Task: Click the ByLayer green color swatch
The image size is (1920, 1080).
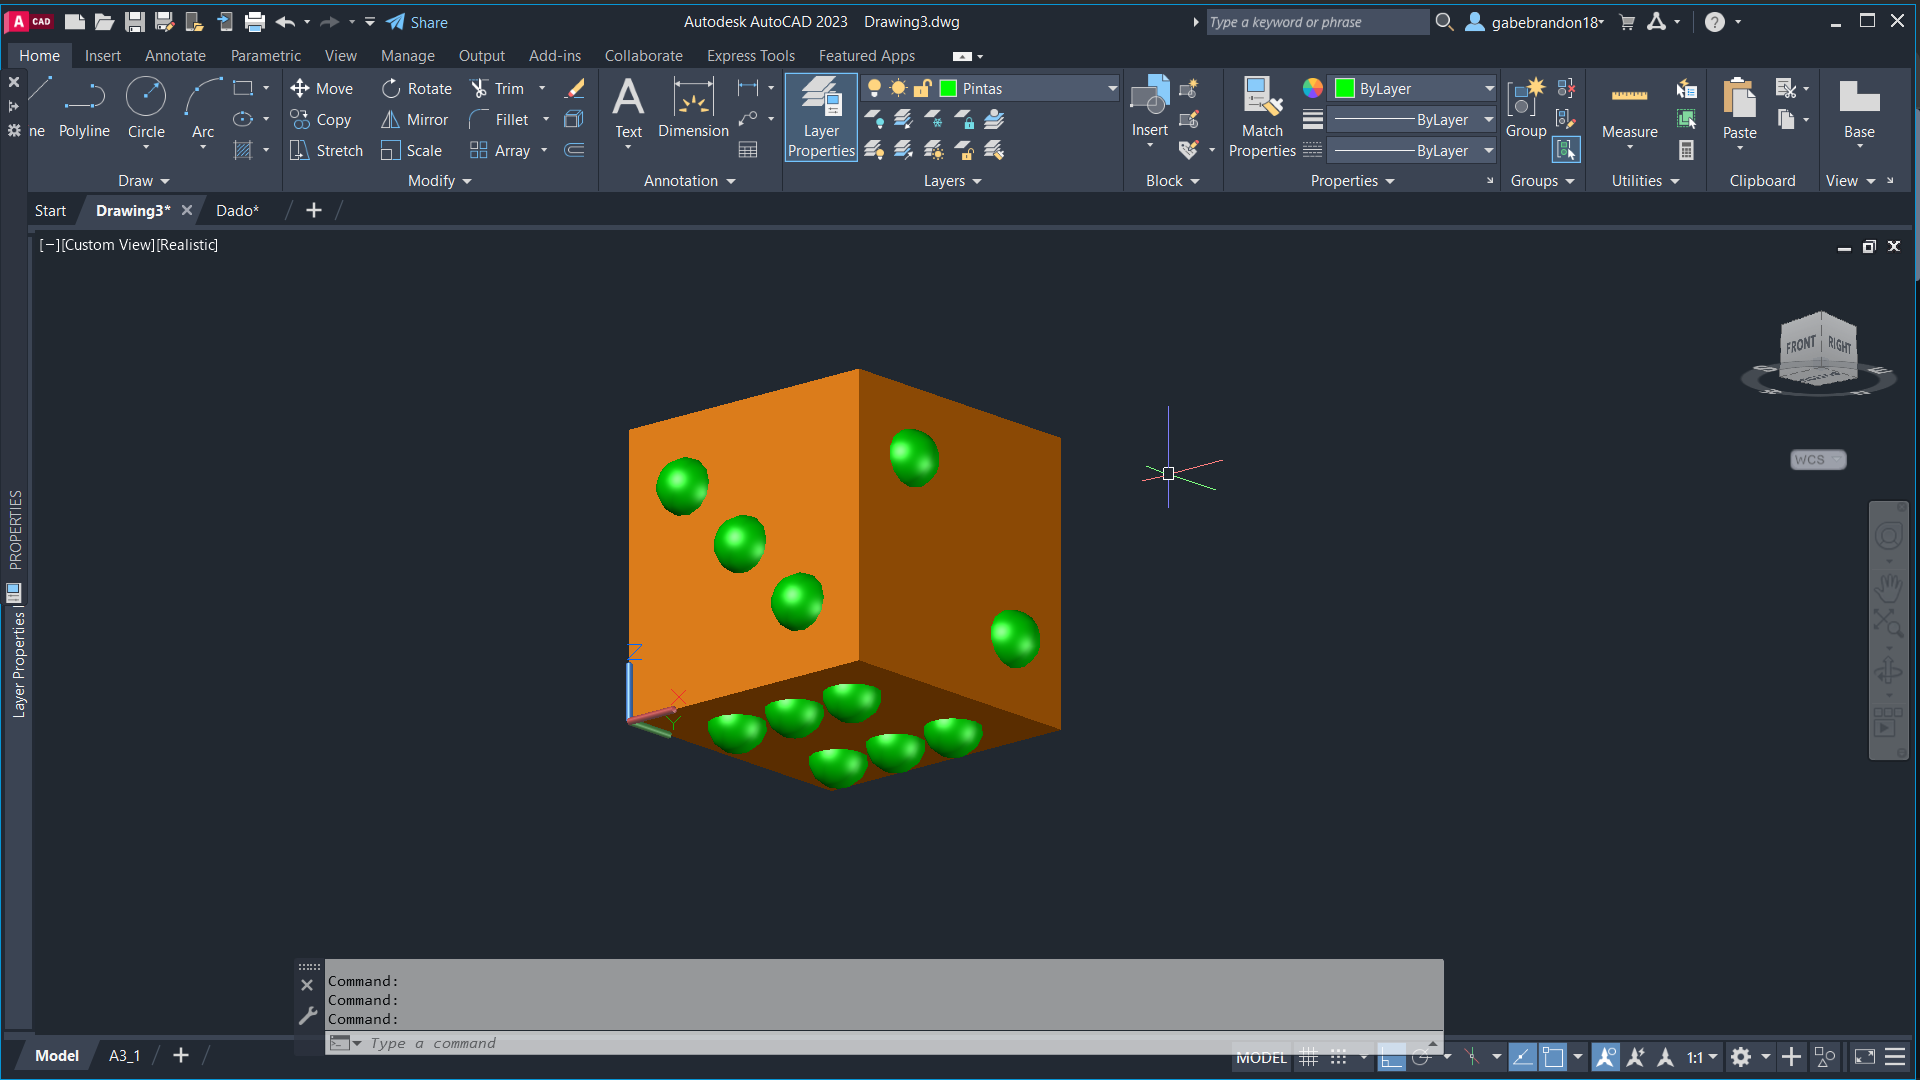Action: (x=1345, y=89)
